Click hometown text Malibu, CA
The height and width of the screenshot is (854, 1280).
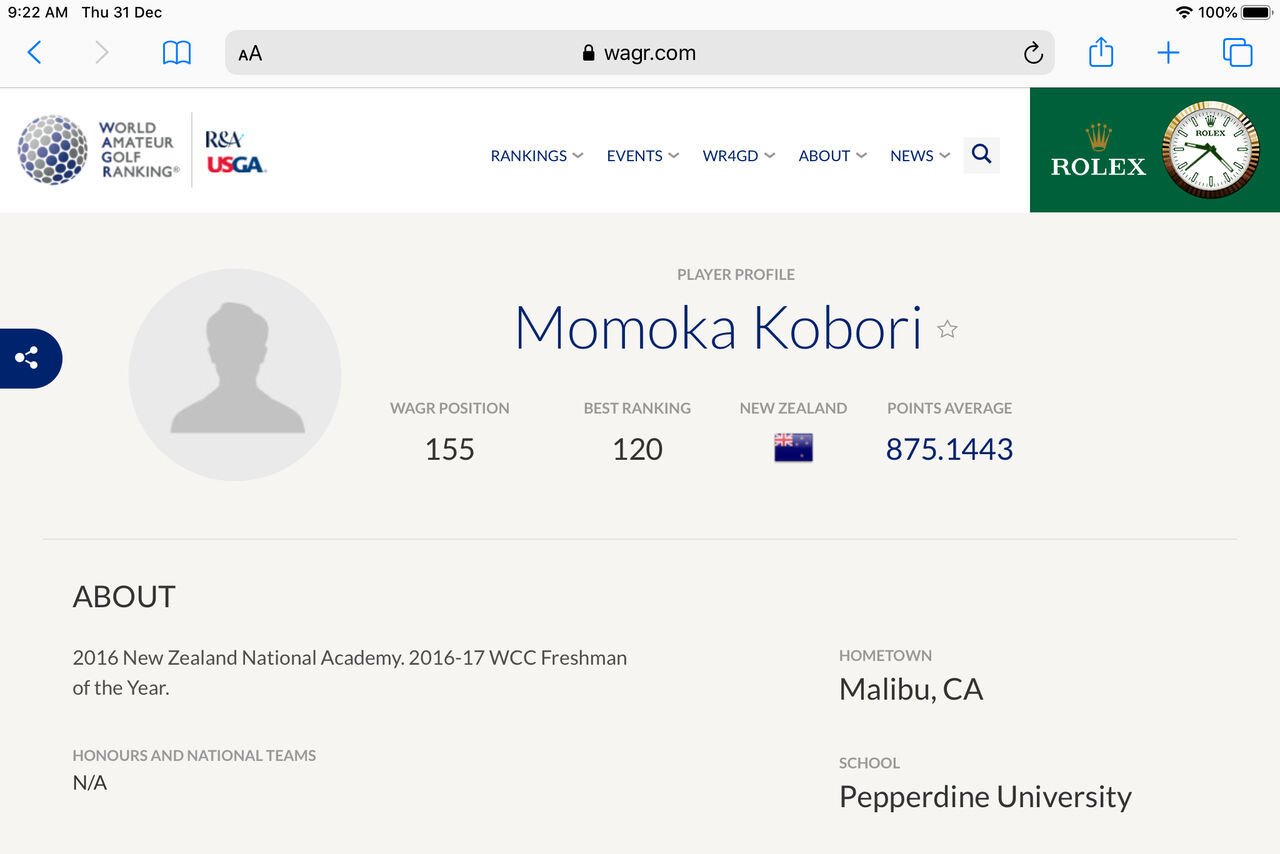(x=911, y=689)
